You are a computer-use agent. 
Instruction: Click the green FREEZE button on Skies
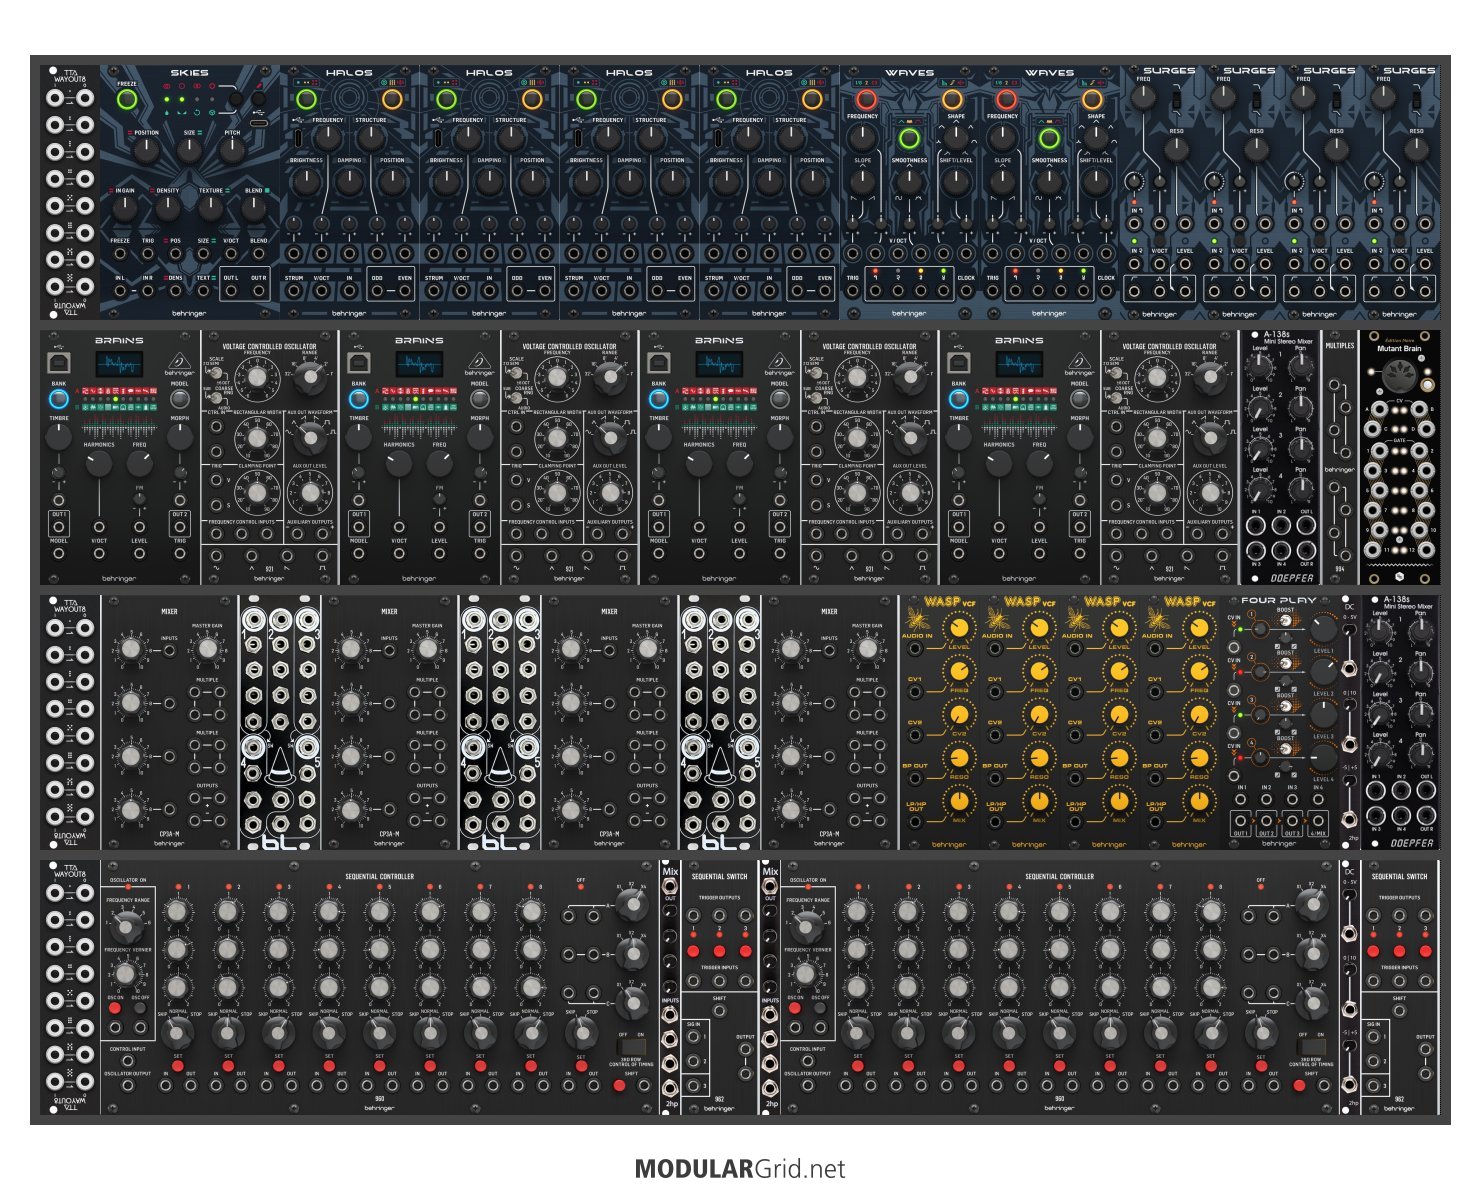pyautogui.click(x=126, y=100)
